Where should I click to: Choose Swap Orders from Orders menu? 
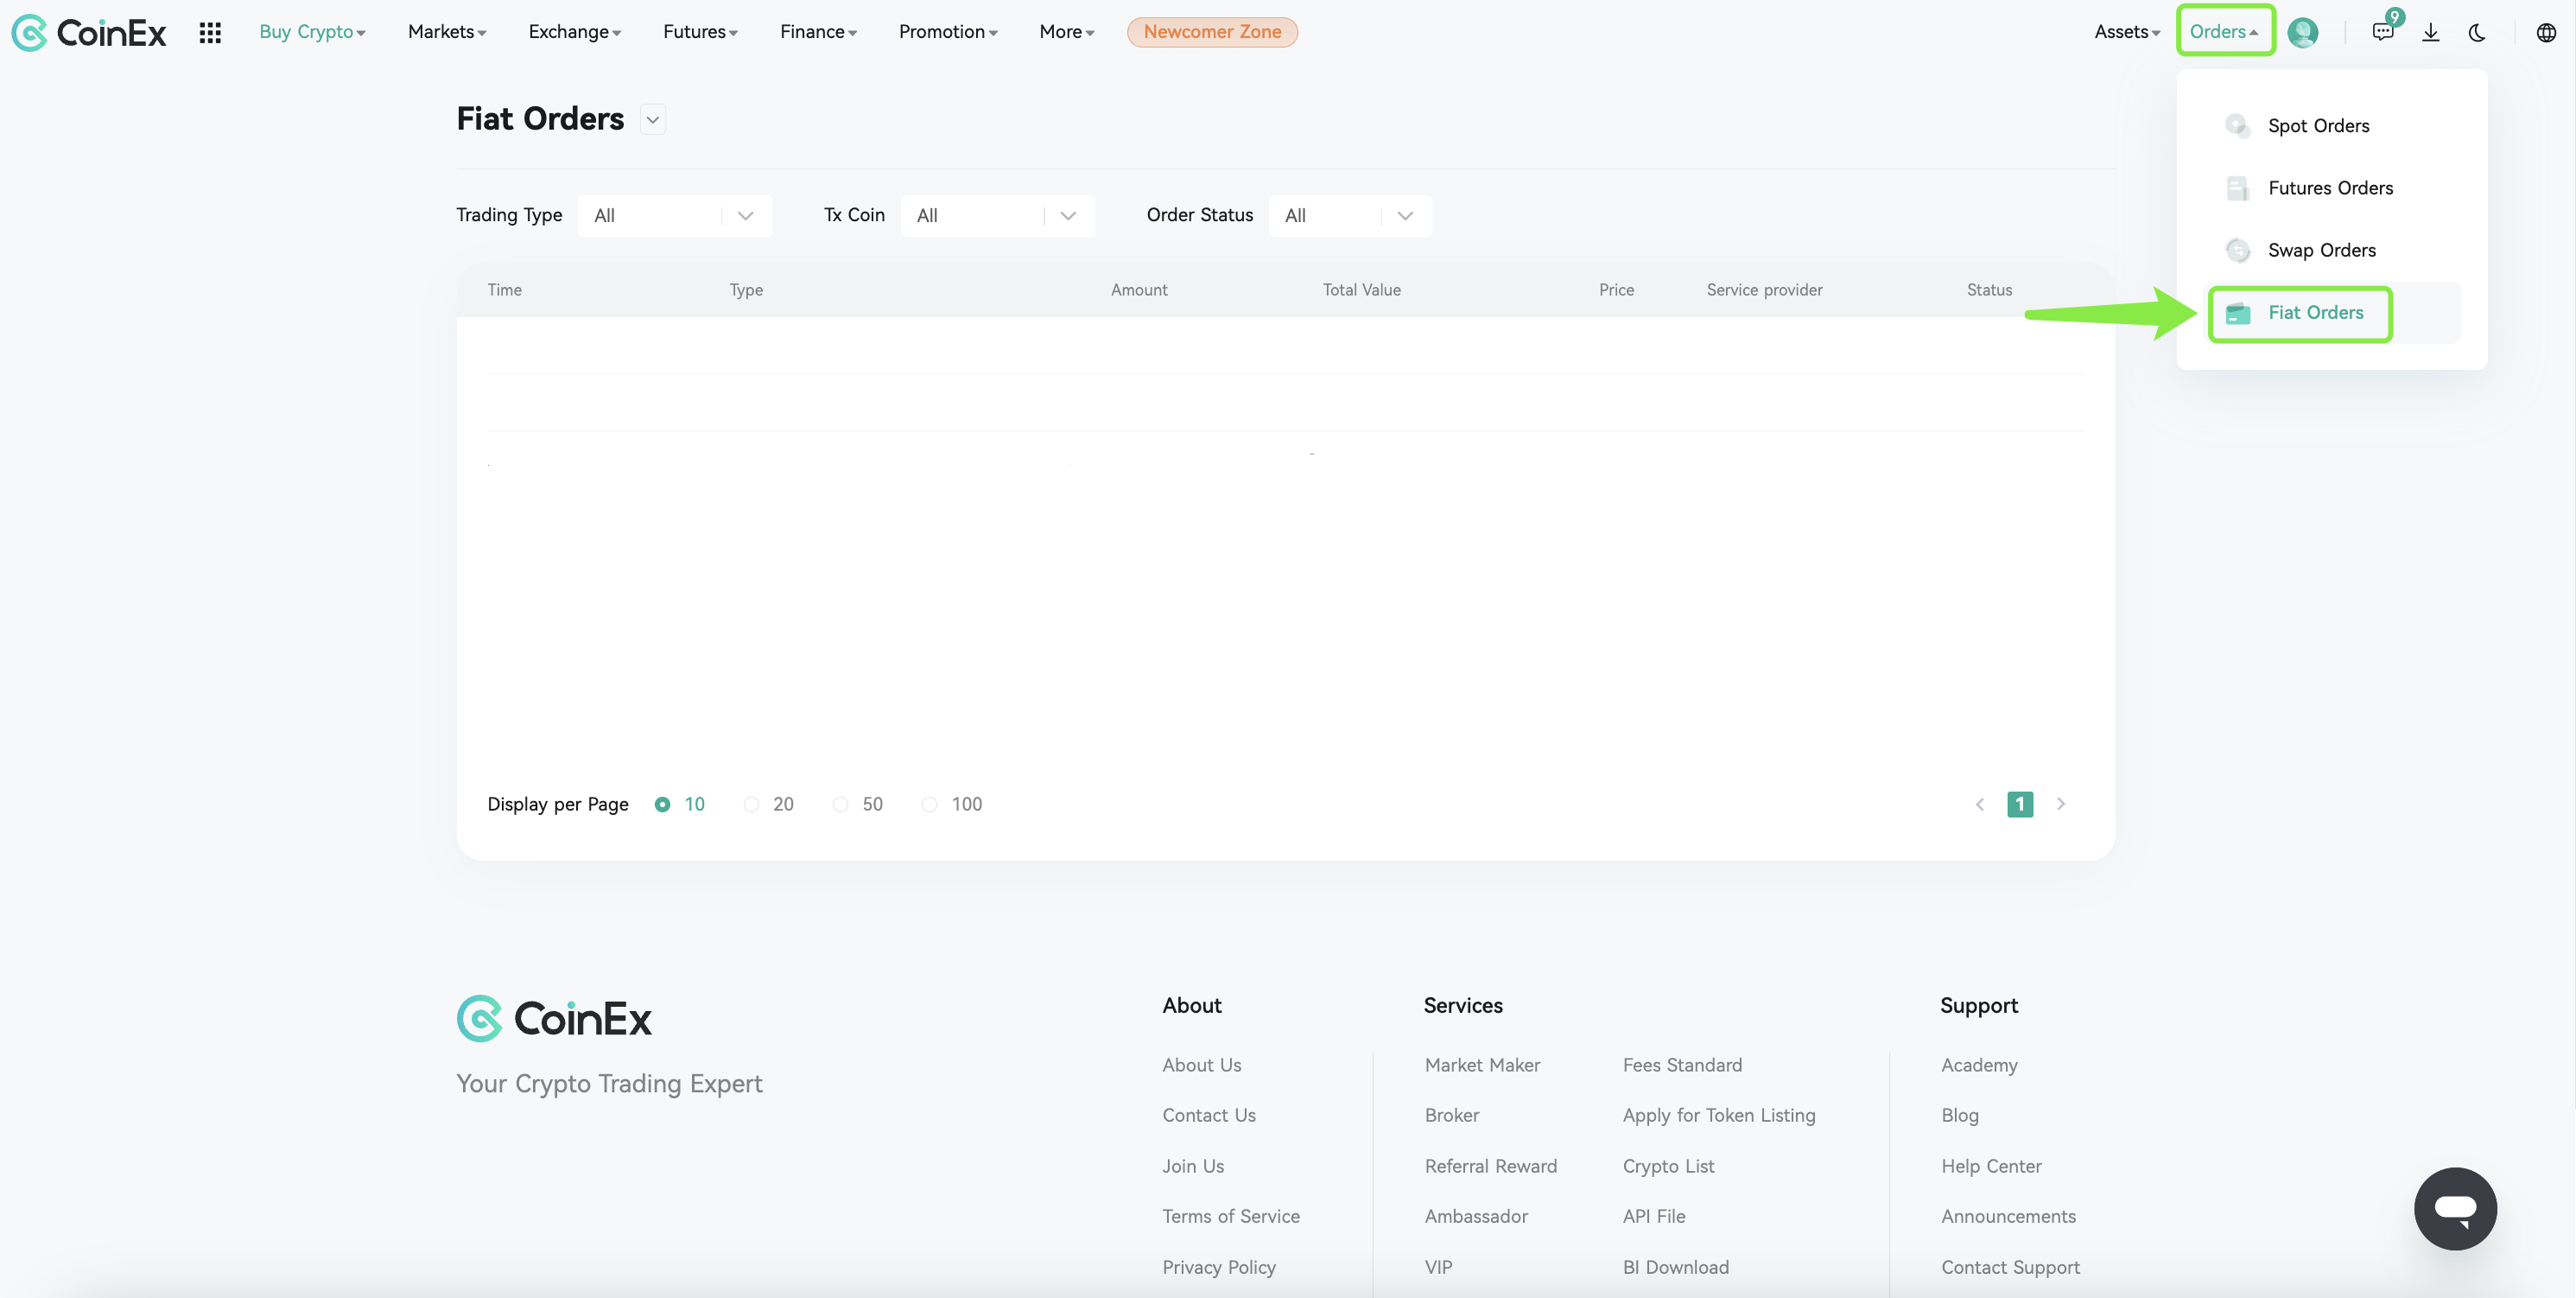(x=2320, y=250)
